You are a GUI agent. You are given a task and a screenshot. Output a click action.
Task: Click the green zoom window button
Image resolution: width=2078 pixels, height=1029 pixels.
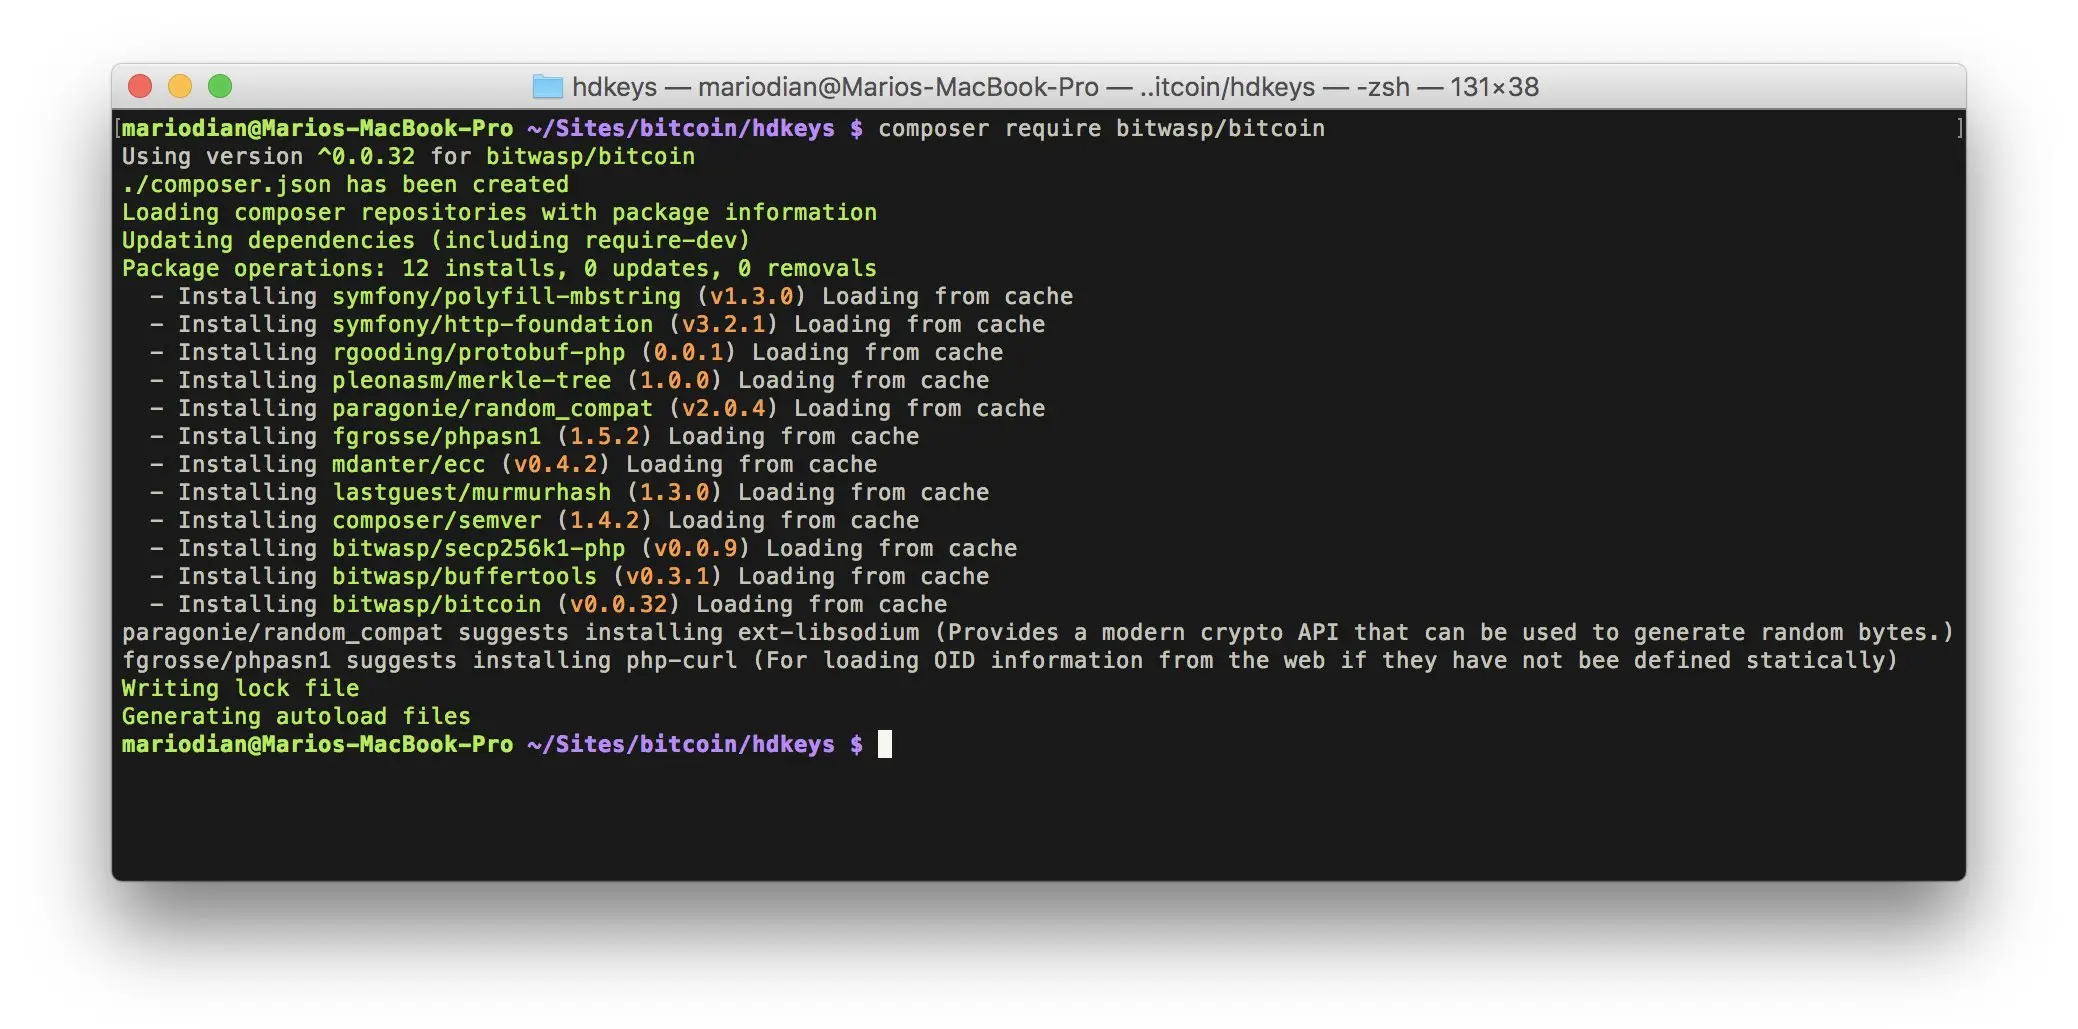(x=220, y=87)
